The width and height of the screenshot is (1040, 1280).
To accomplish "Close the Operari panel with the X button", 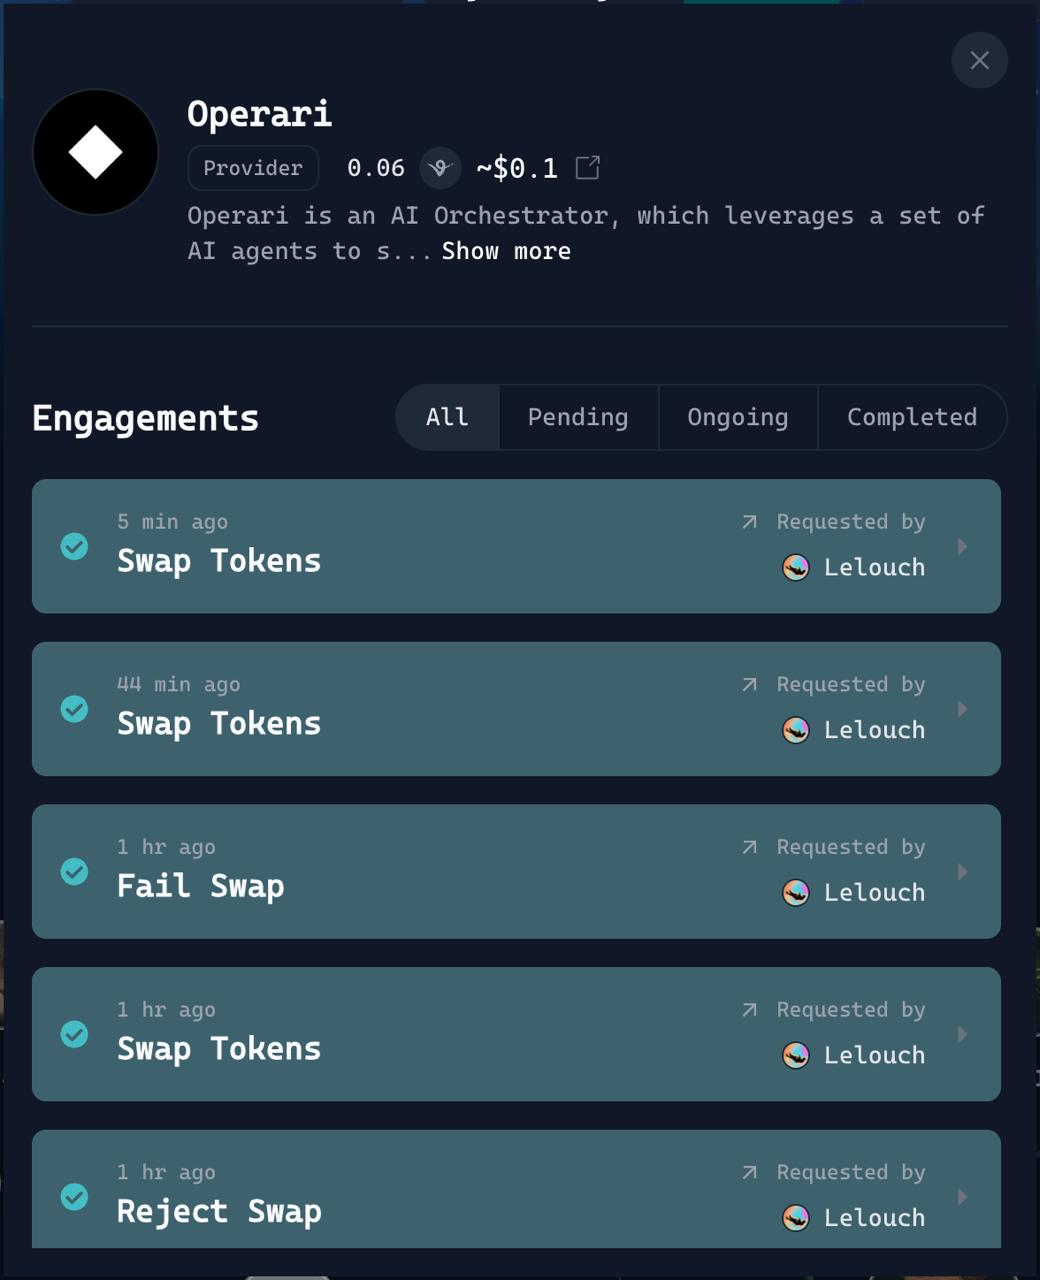I will (x=979, y=60).
